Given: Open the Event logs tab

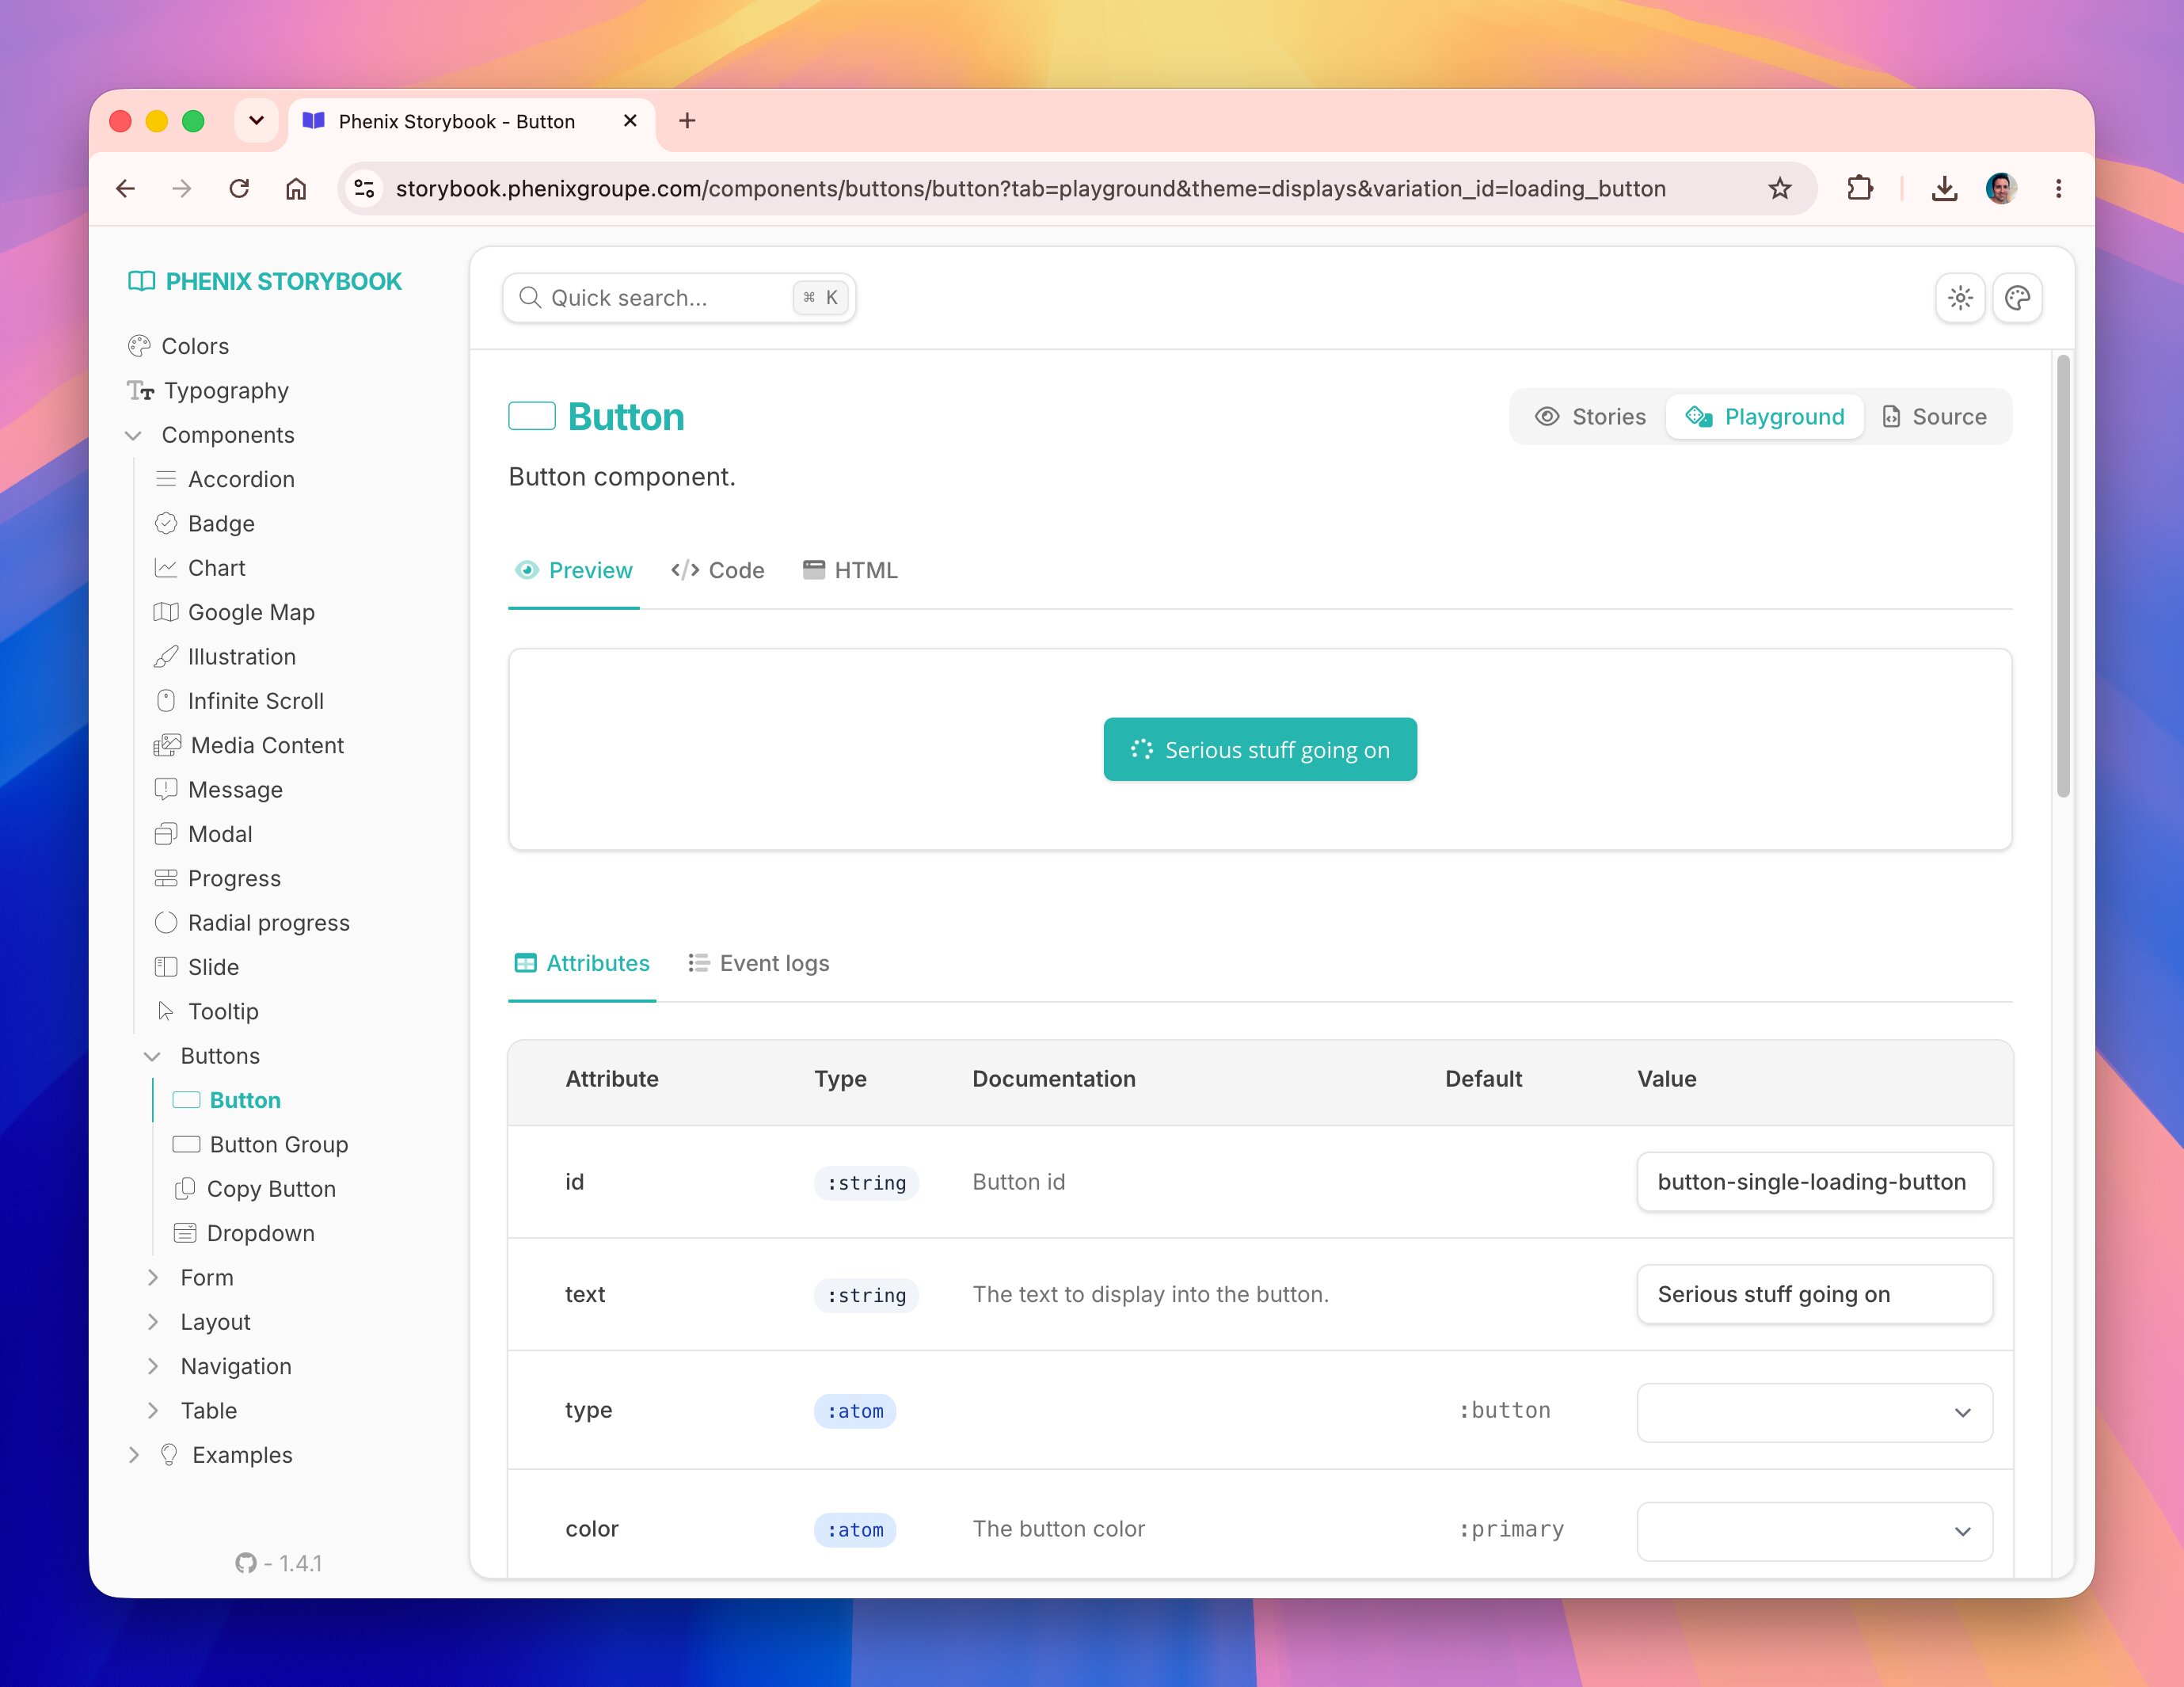Looking at the screenshot, I should click(x=759, y=963).
